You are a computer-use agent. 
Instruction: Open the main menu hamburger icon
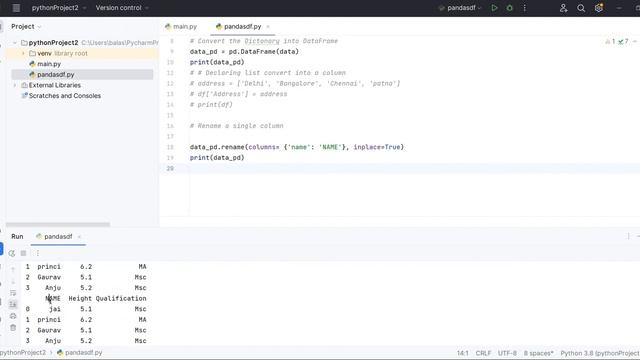coord(16,8)
